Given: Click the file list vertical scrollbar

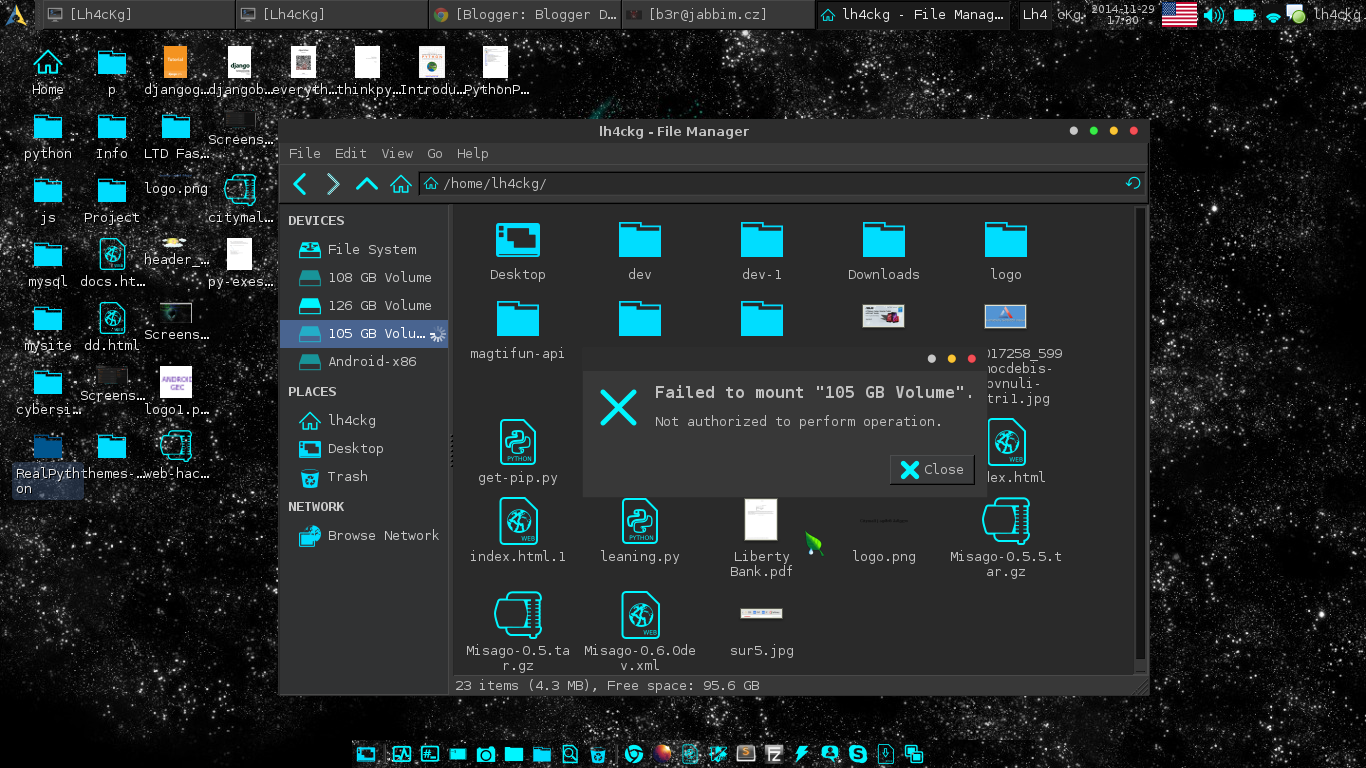Looking at the screenshot, I should pos(1141,440).
